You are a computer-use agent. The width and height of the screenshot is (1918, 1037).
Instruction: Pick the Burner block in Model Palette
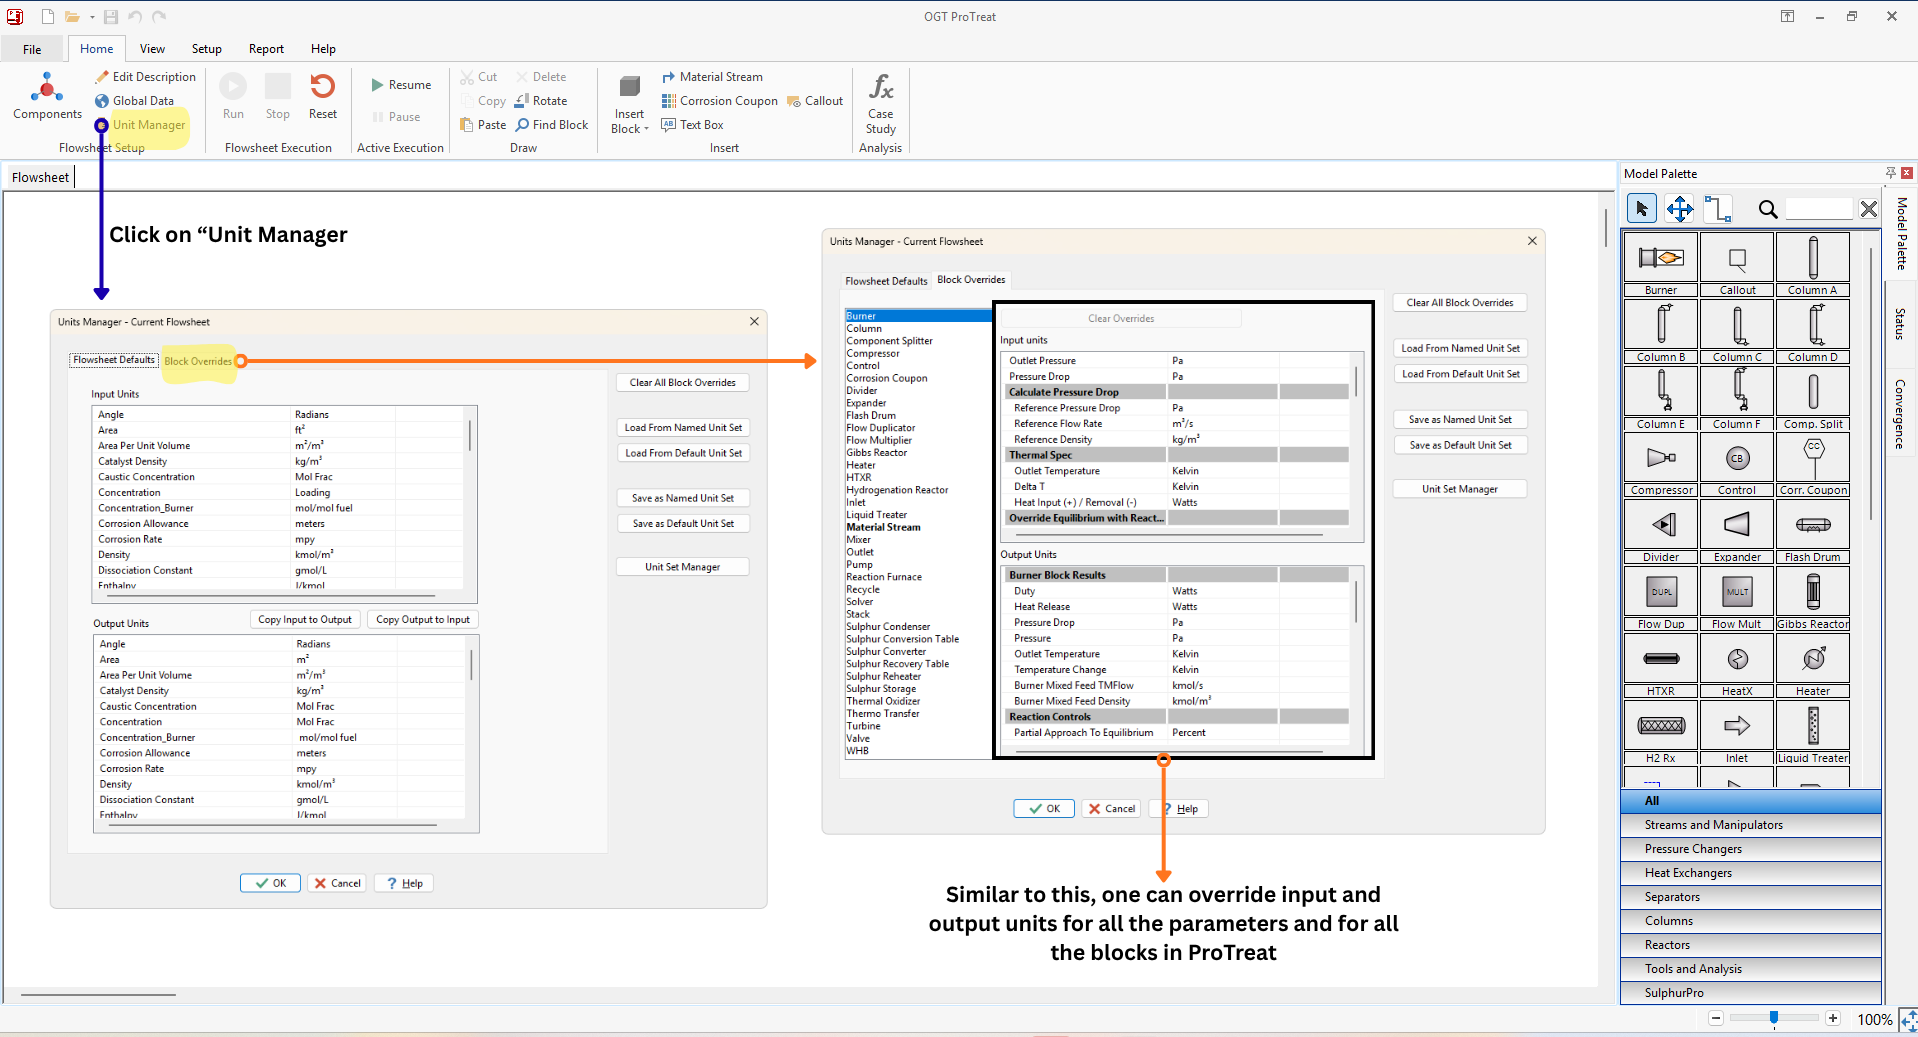1661,264
